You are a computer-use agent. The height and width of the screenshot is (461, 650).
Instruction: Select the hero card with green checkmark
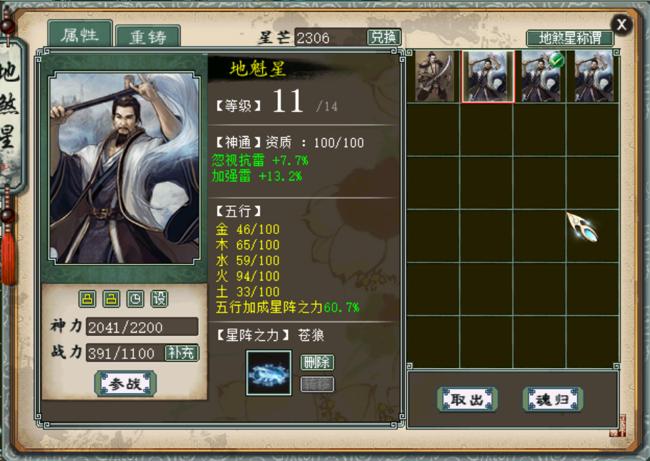click(x=541, y=76)
